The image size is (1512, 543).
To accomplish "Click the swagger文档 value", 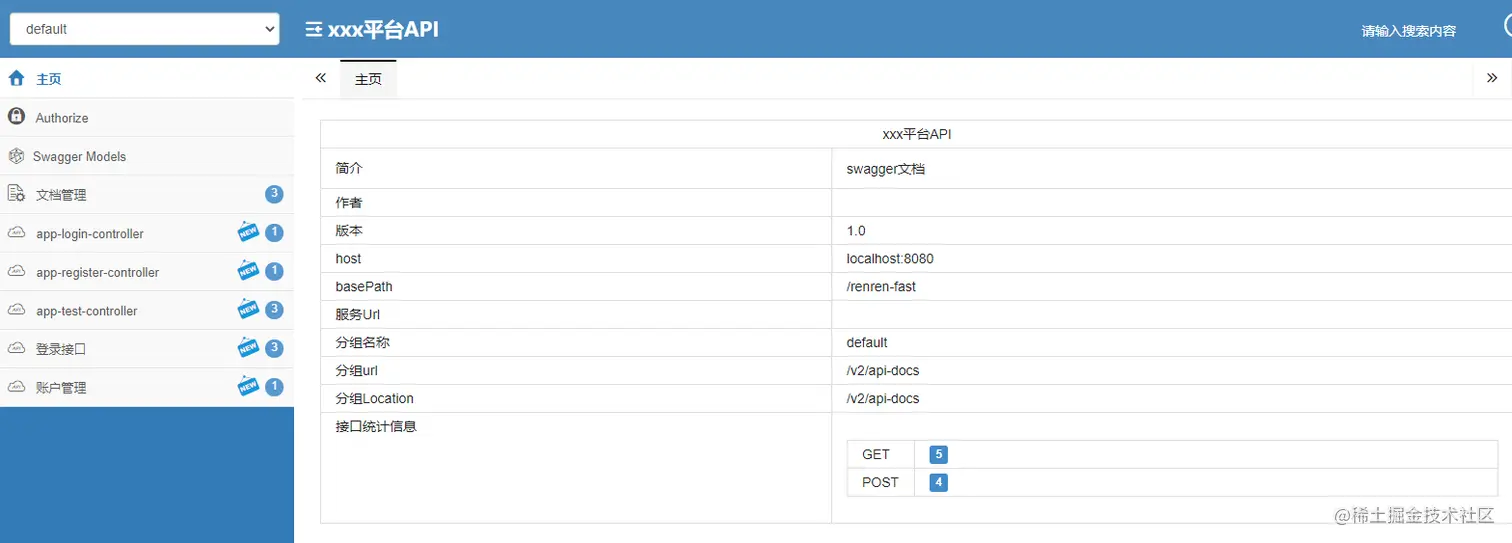I will pos(886,169).
